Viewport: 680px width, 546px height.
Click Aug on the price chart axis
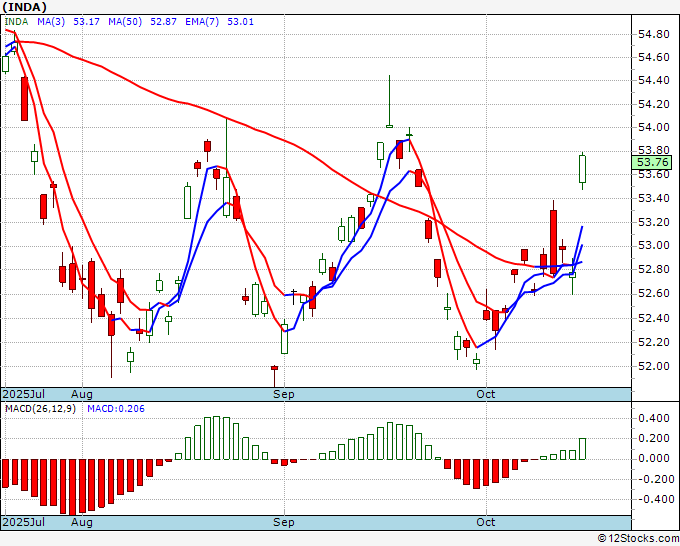82,394
